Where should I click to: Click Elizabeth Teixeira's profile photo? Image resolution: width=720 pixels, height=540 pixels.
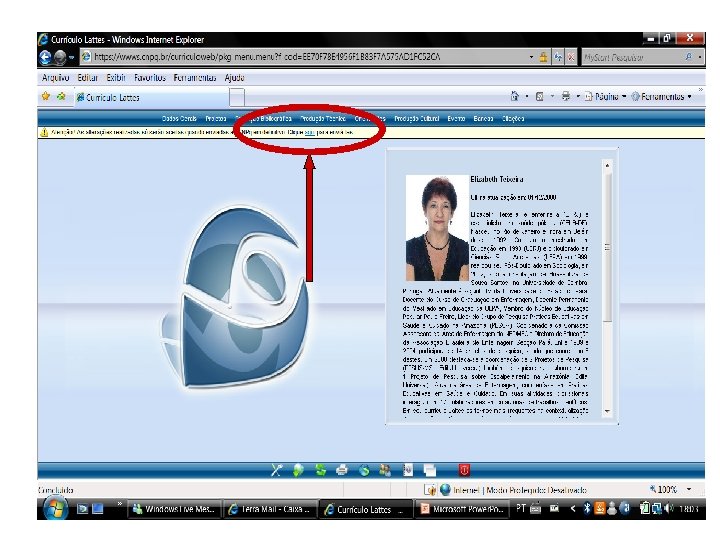[x=437, y=228]
